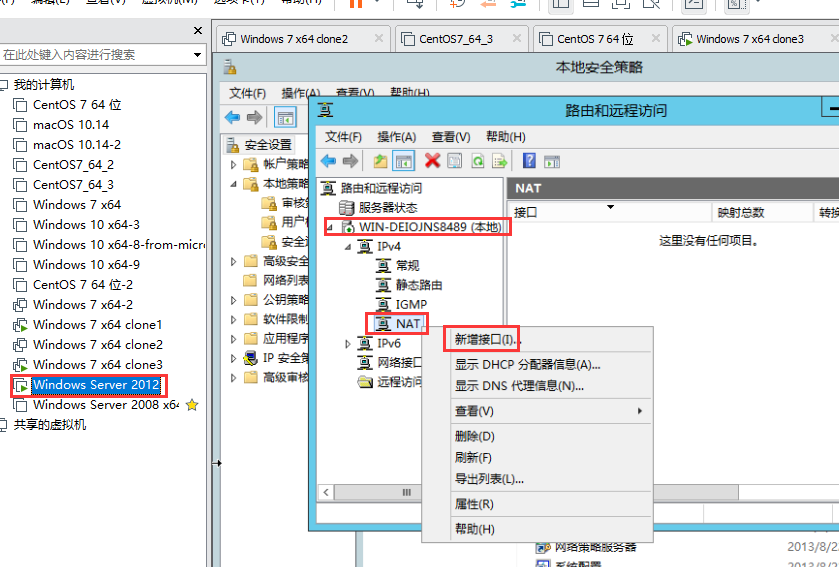Collapse the 本地策略 node in security settings

(x=233, y=184)
